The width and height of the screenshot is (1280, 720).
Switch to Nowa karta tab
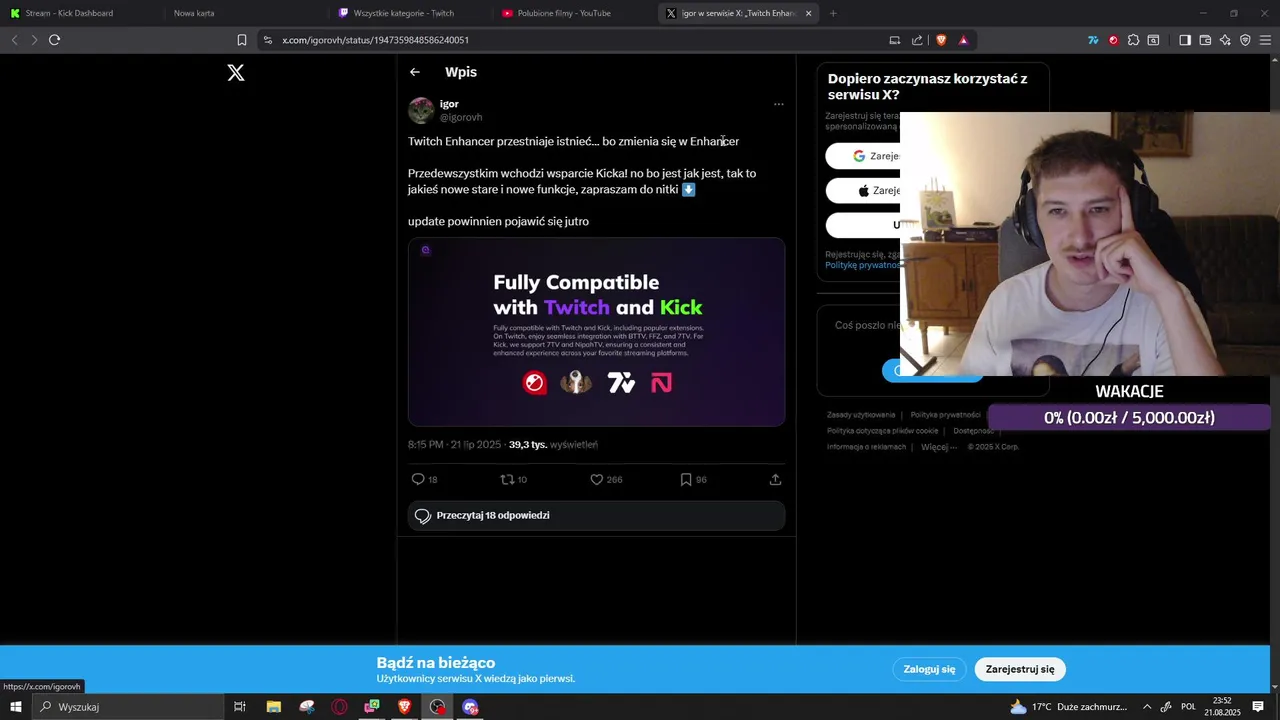pyautogui.click(x=244, y=13)
